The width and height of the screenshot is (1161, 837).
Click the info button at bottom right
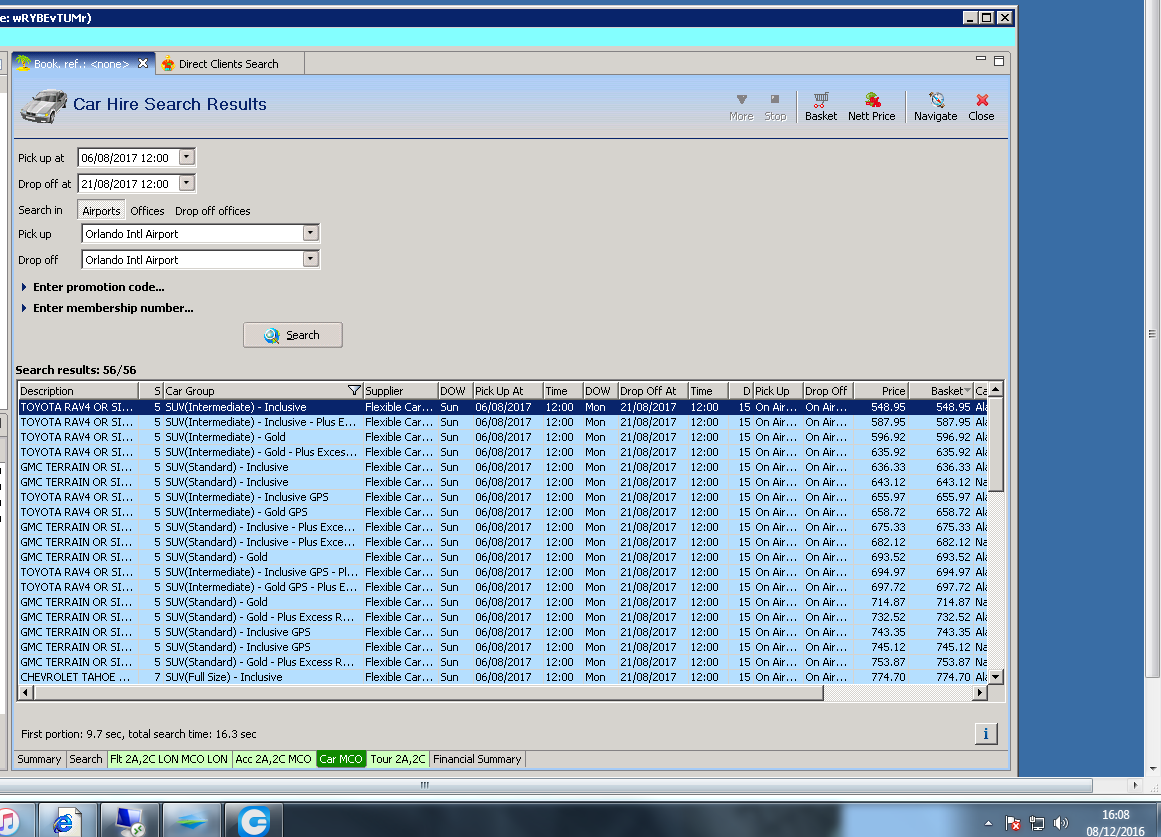point(986,733)
